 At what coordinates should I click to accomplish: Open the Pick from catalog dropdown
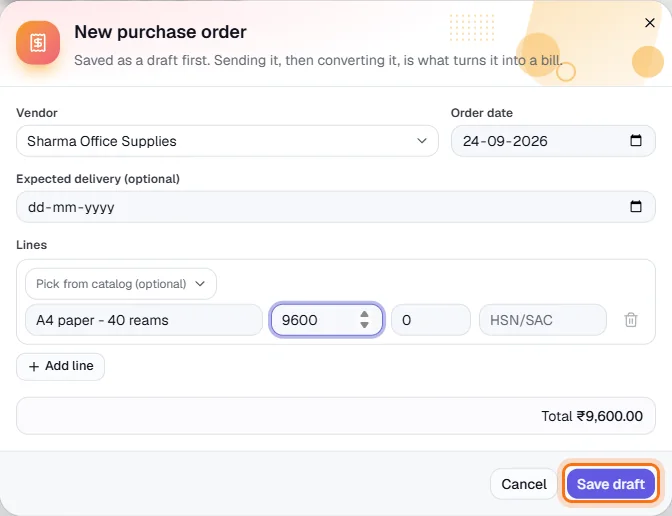pyautogui.click(x=121, y=284)
